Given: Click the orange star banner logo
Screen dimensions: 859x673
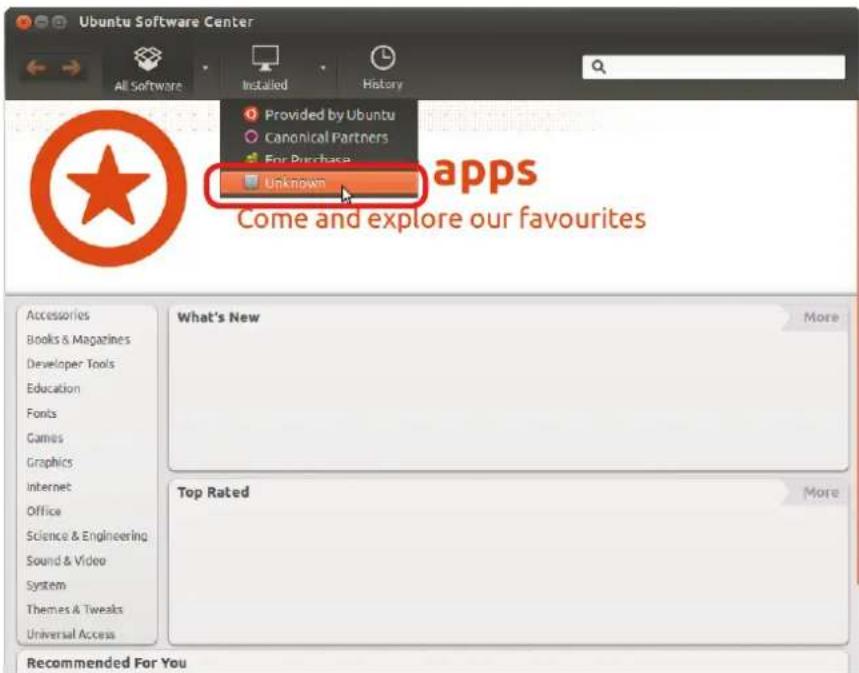Looking at the screenshot, I should 108,188.
